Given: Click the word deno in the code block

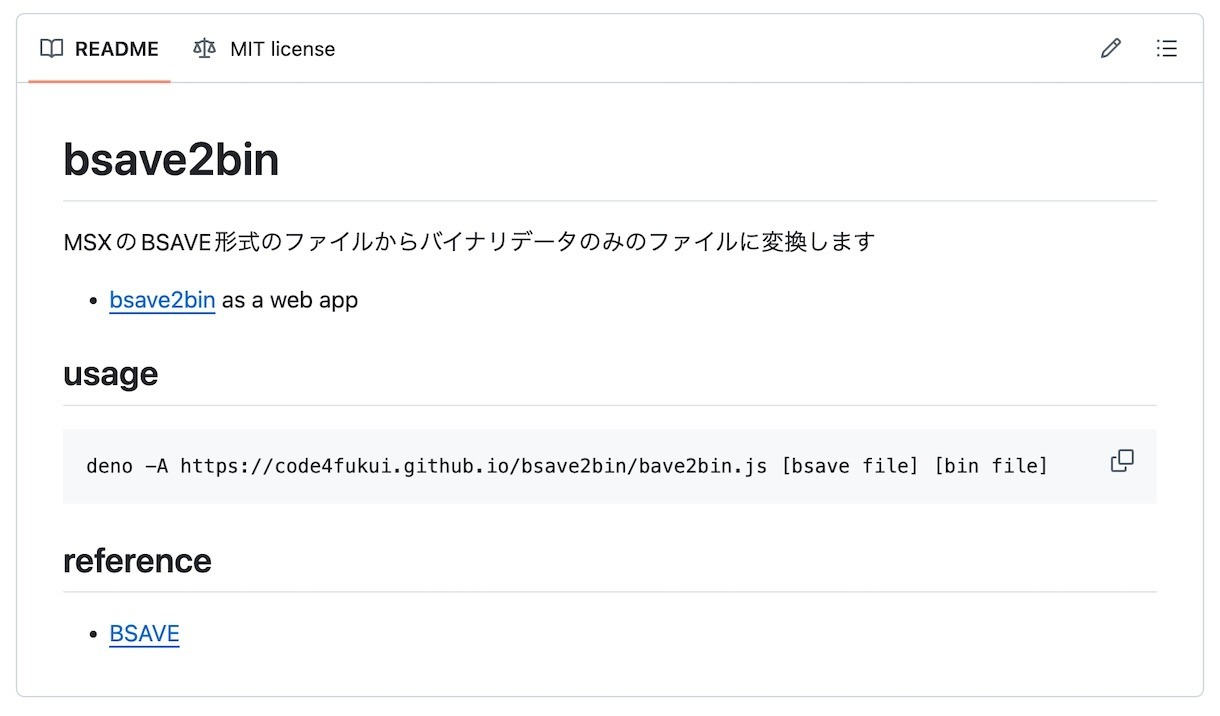Looking at the screenshot, I should click(x=110, y=466).
